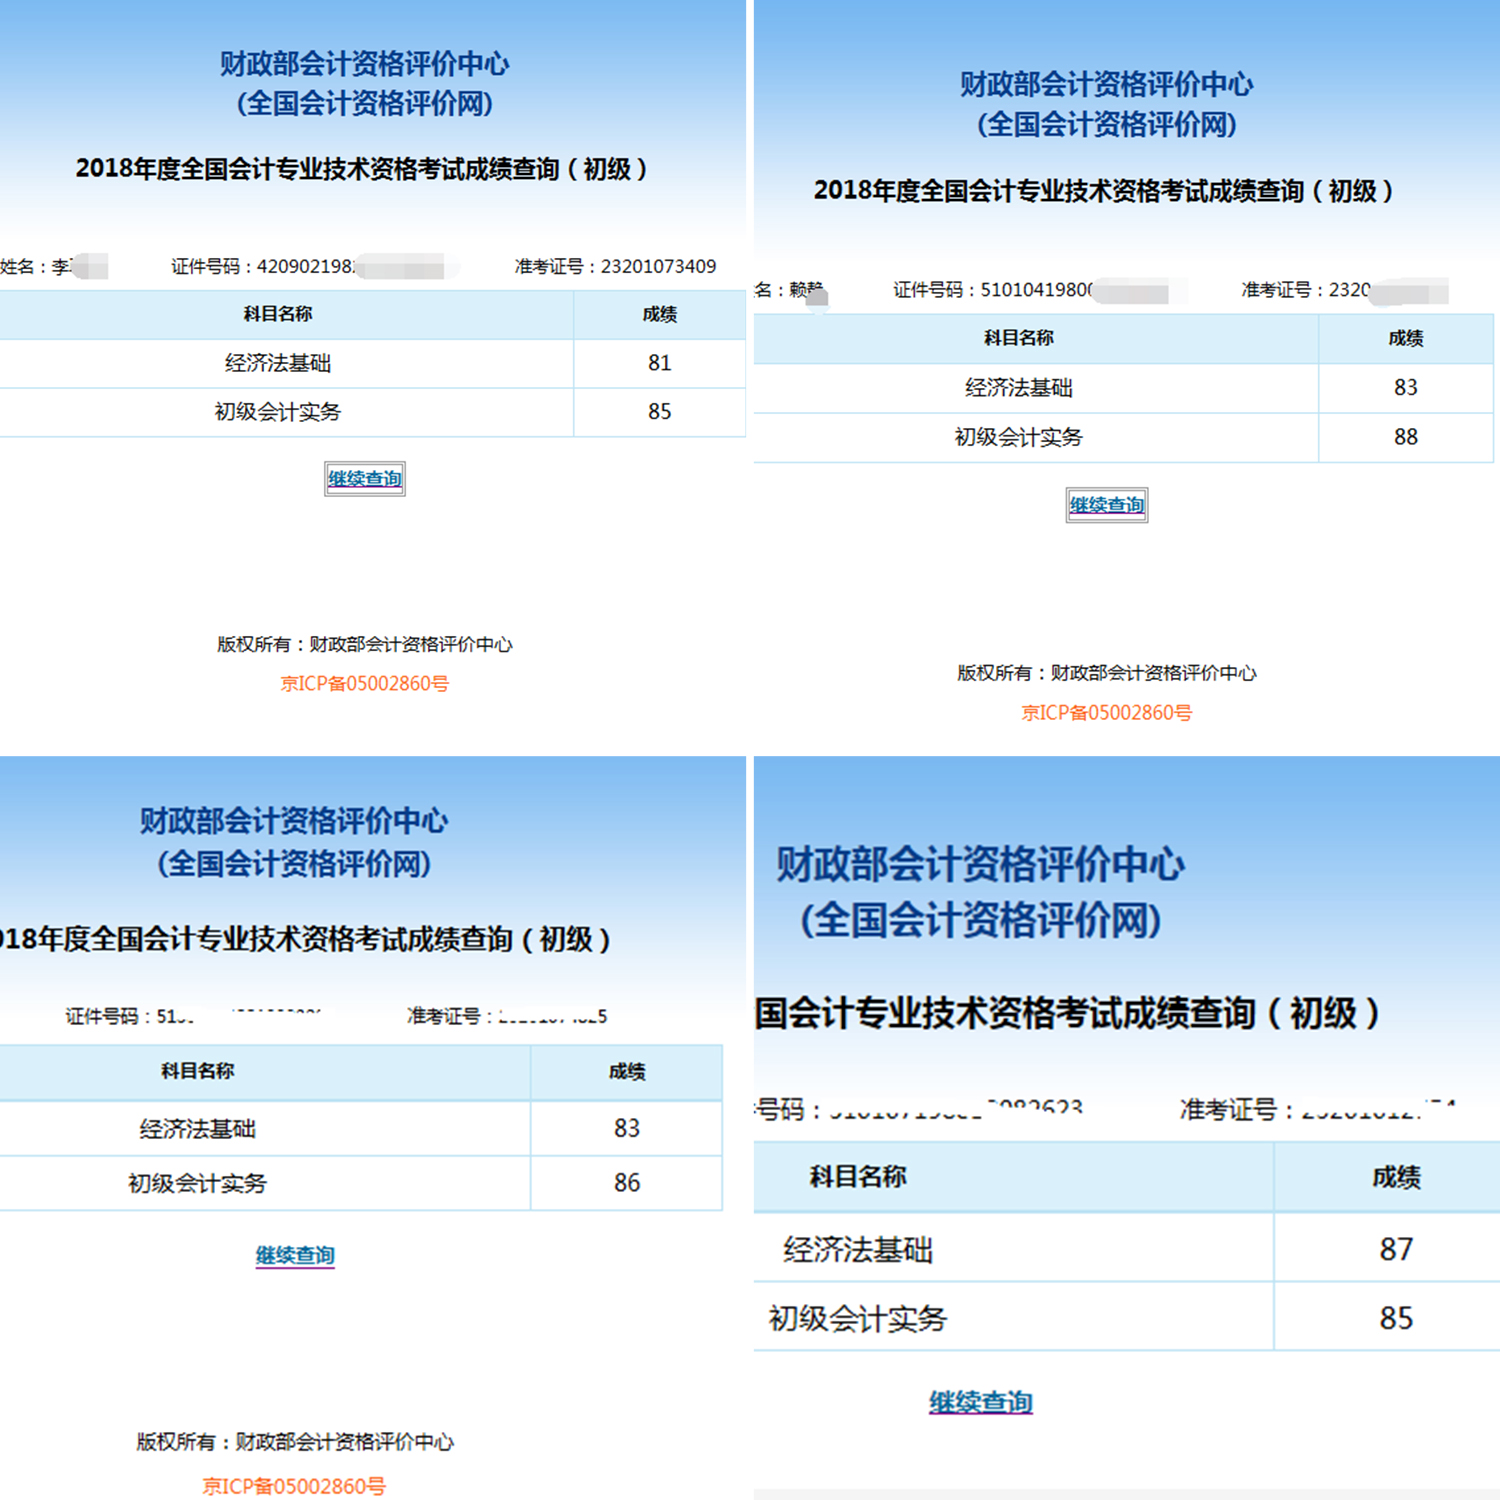Open 京ICP备05002860号 link in the panel scoring 88

point(1107,713)
